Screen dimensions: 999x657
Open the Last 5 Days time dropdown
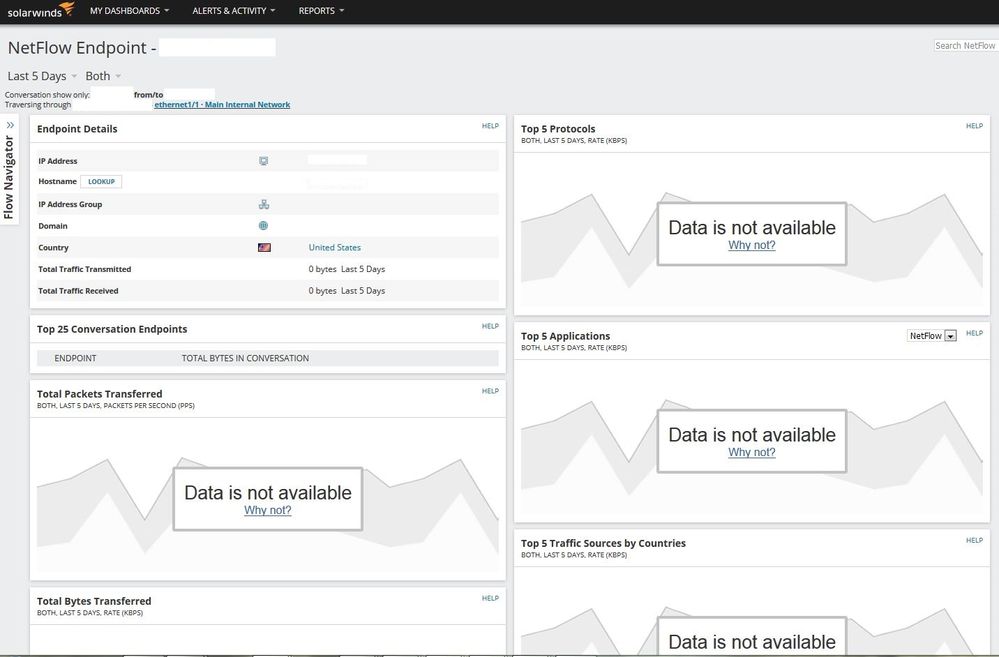[42, 76]
